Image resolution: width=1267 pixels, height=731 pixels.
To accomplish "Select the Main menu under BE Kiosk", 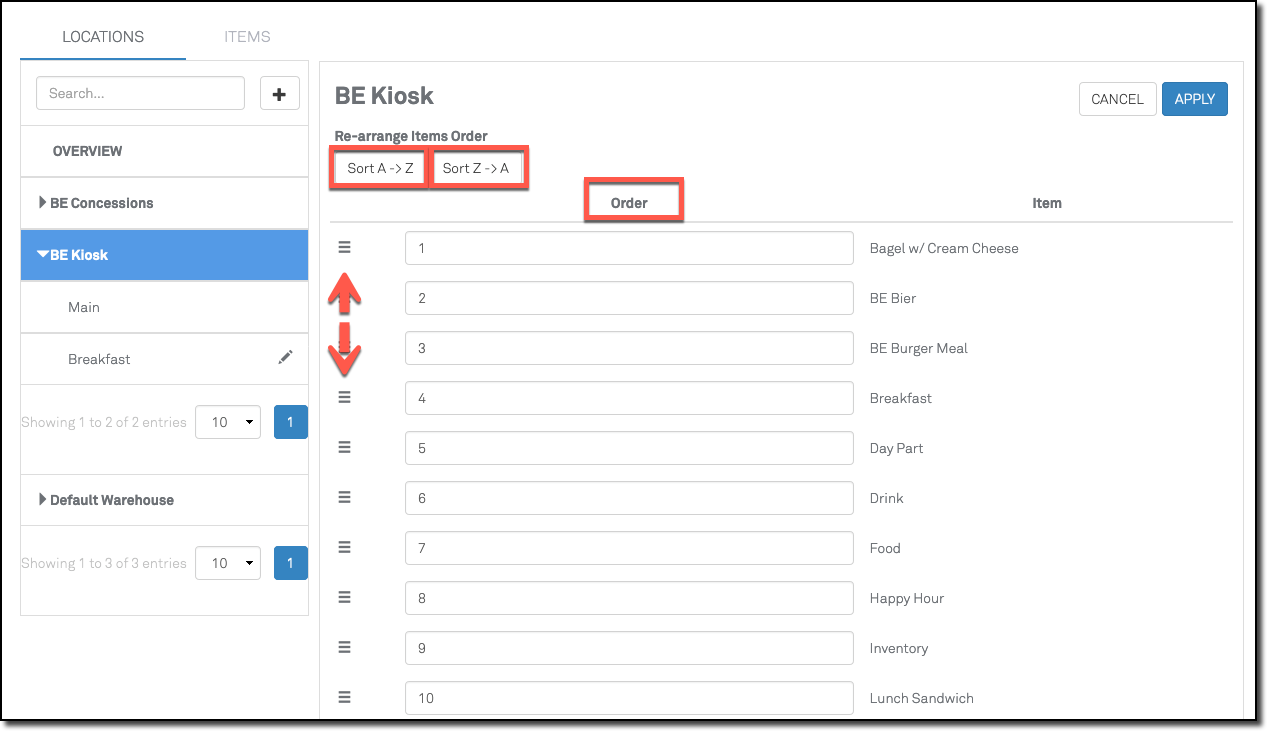I will point(84,307).
